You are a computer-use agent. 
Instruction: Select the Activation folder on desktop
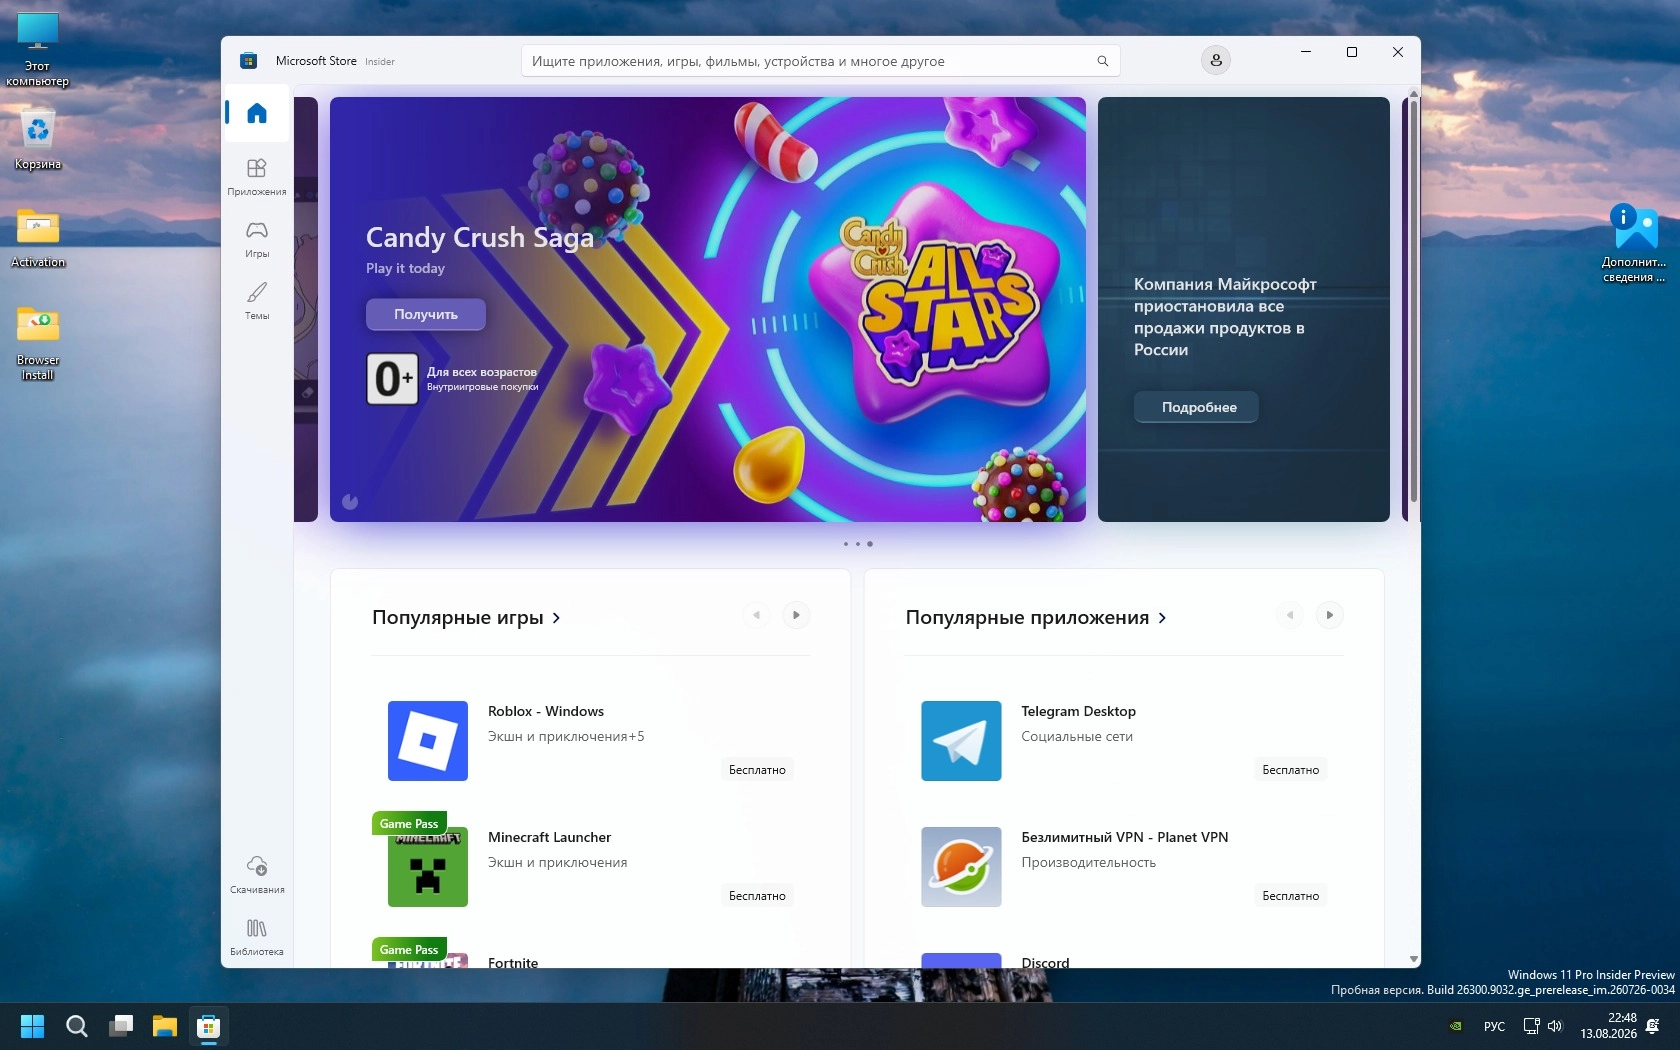pos(38,238)
